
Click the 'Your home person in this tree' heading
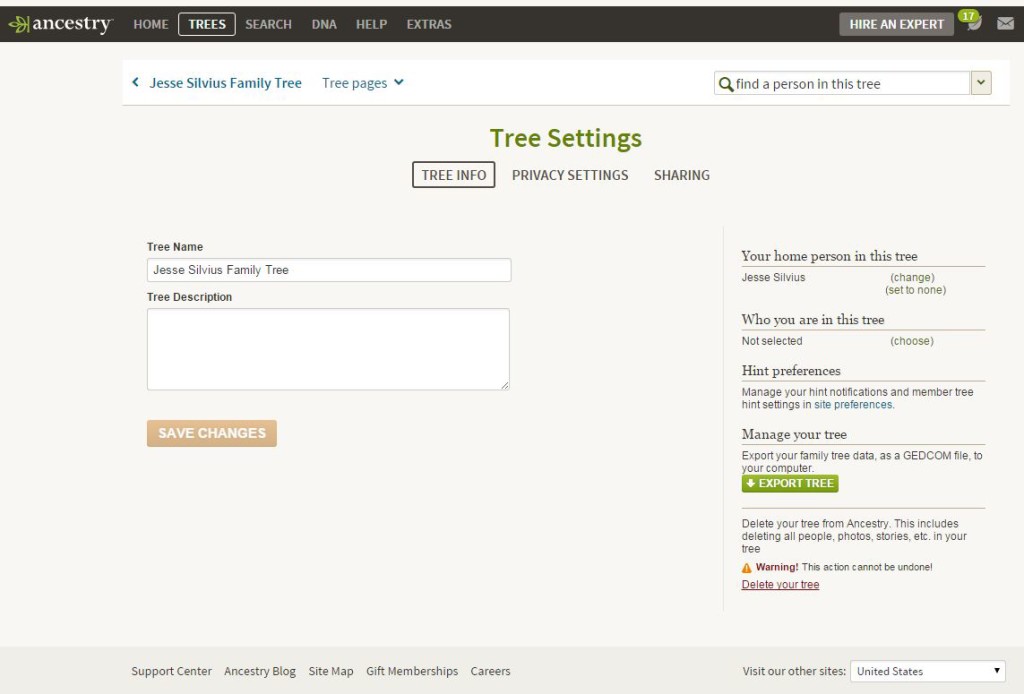pyautogui.click(x=829, y=256)
